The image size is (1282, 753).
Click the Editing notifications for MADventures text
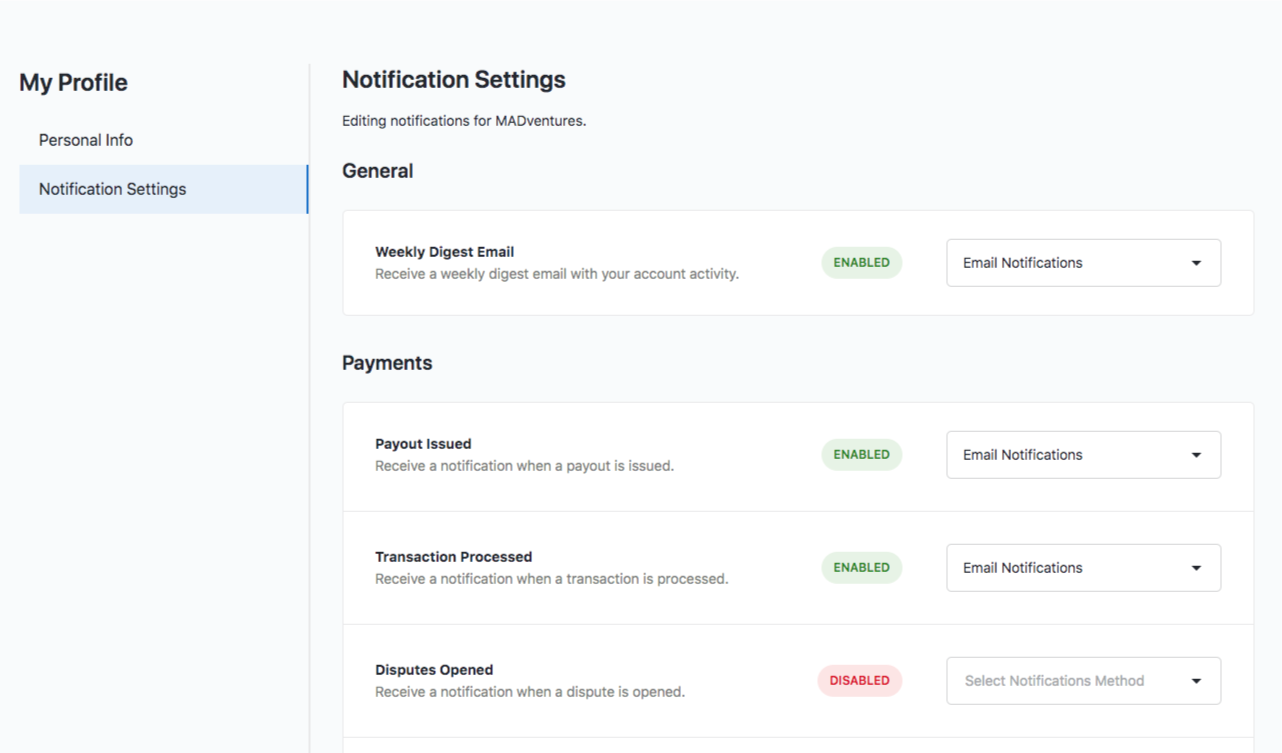pyautogui.click(x=464, y=121)
